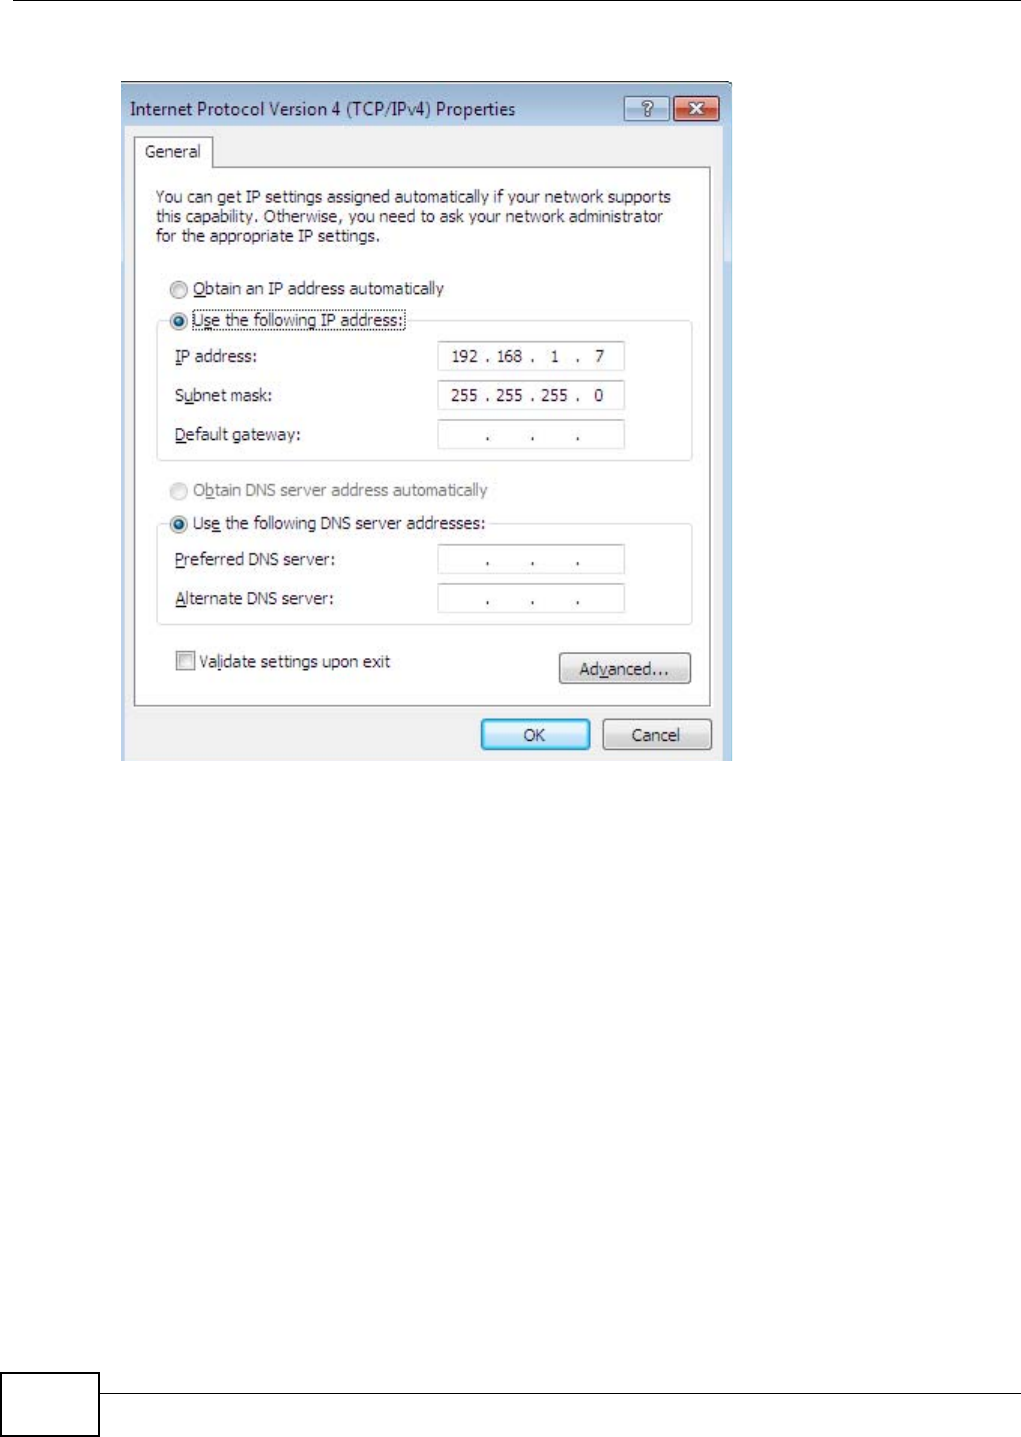Focus the Preferred DNS server field

[x=531, y=559]
